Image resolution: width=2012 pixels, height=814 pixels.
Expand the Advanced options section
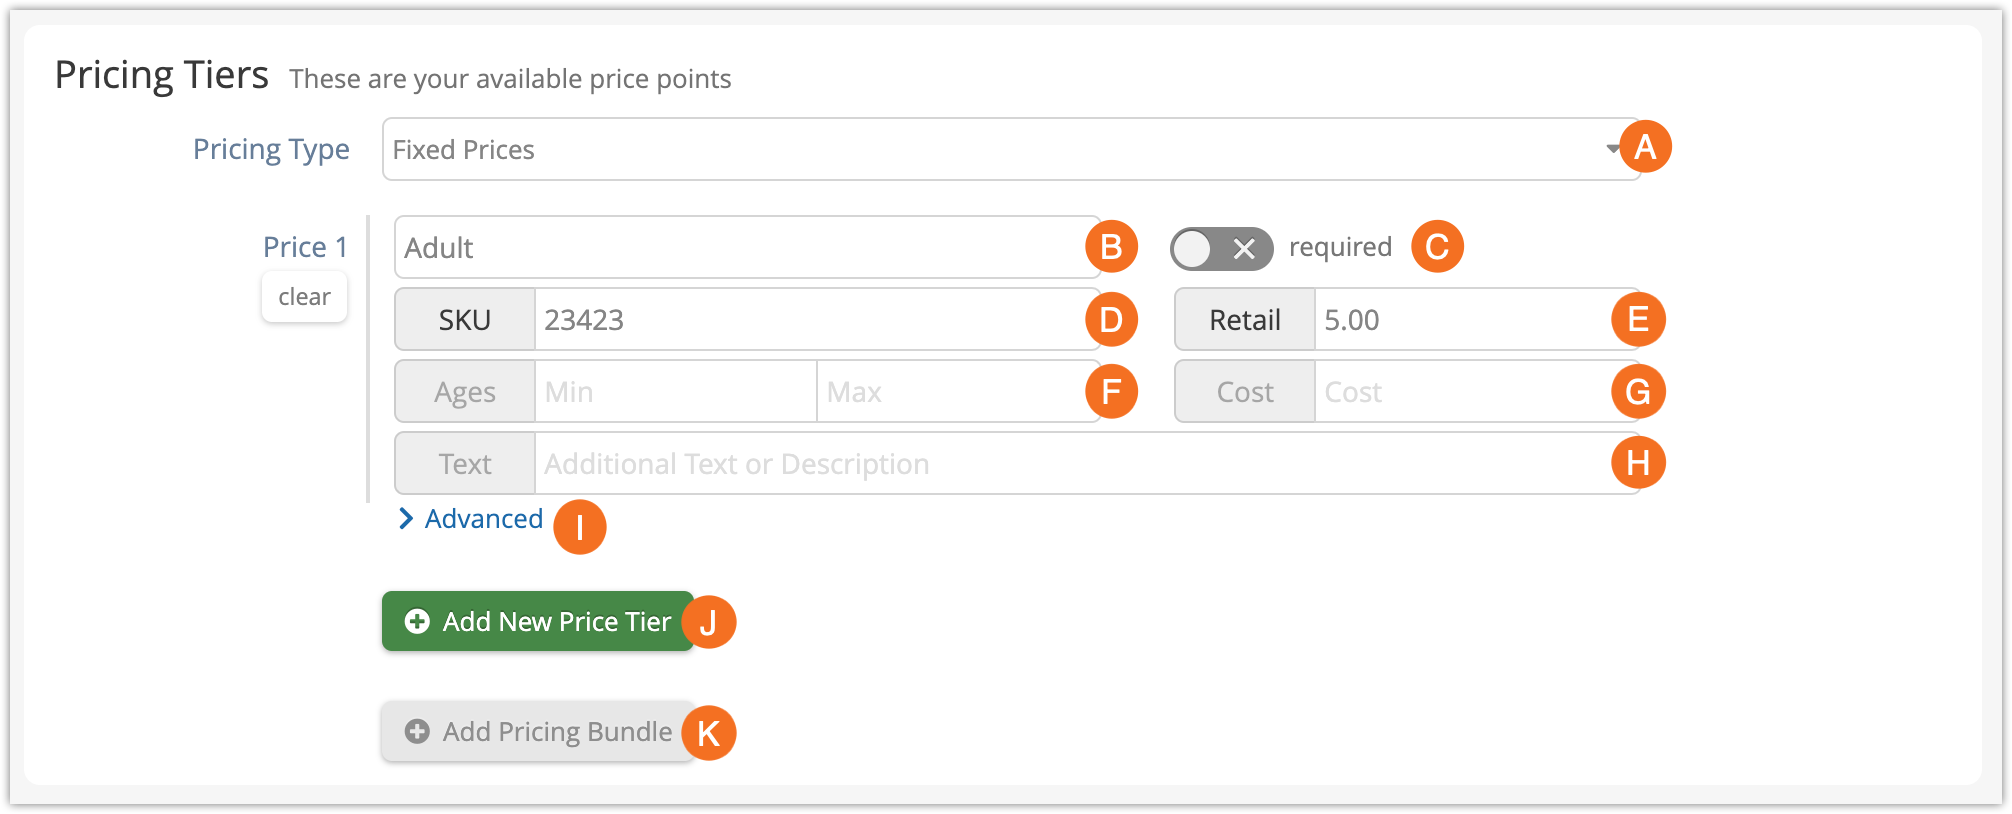point(471,518)
